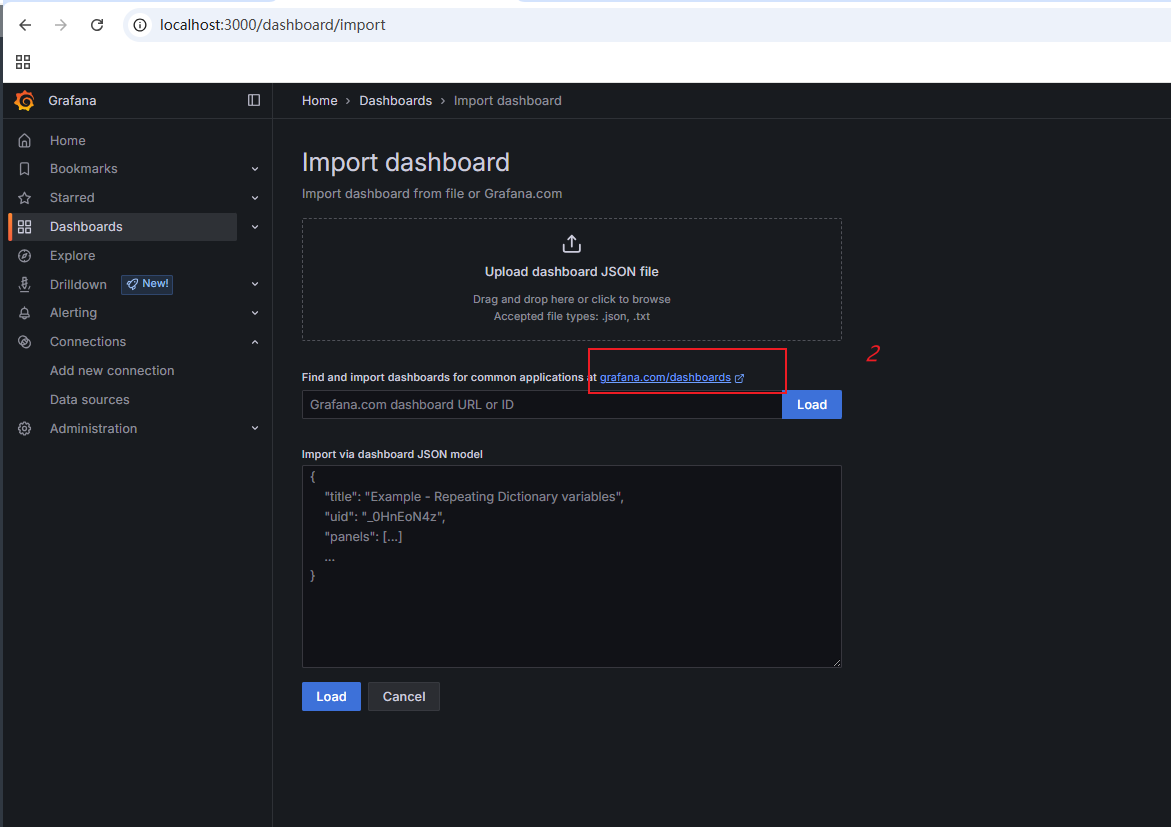Click the browser address bar URL
Viewport: 1171px width, 827px height.
pos(273,25)
